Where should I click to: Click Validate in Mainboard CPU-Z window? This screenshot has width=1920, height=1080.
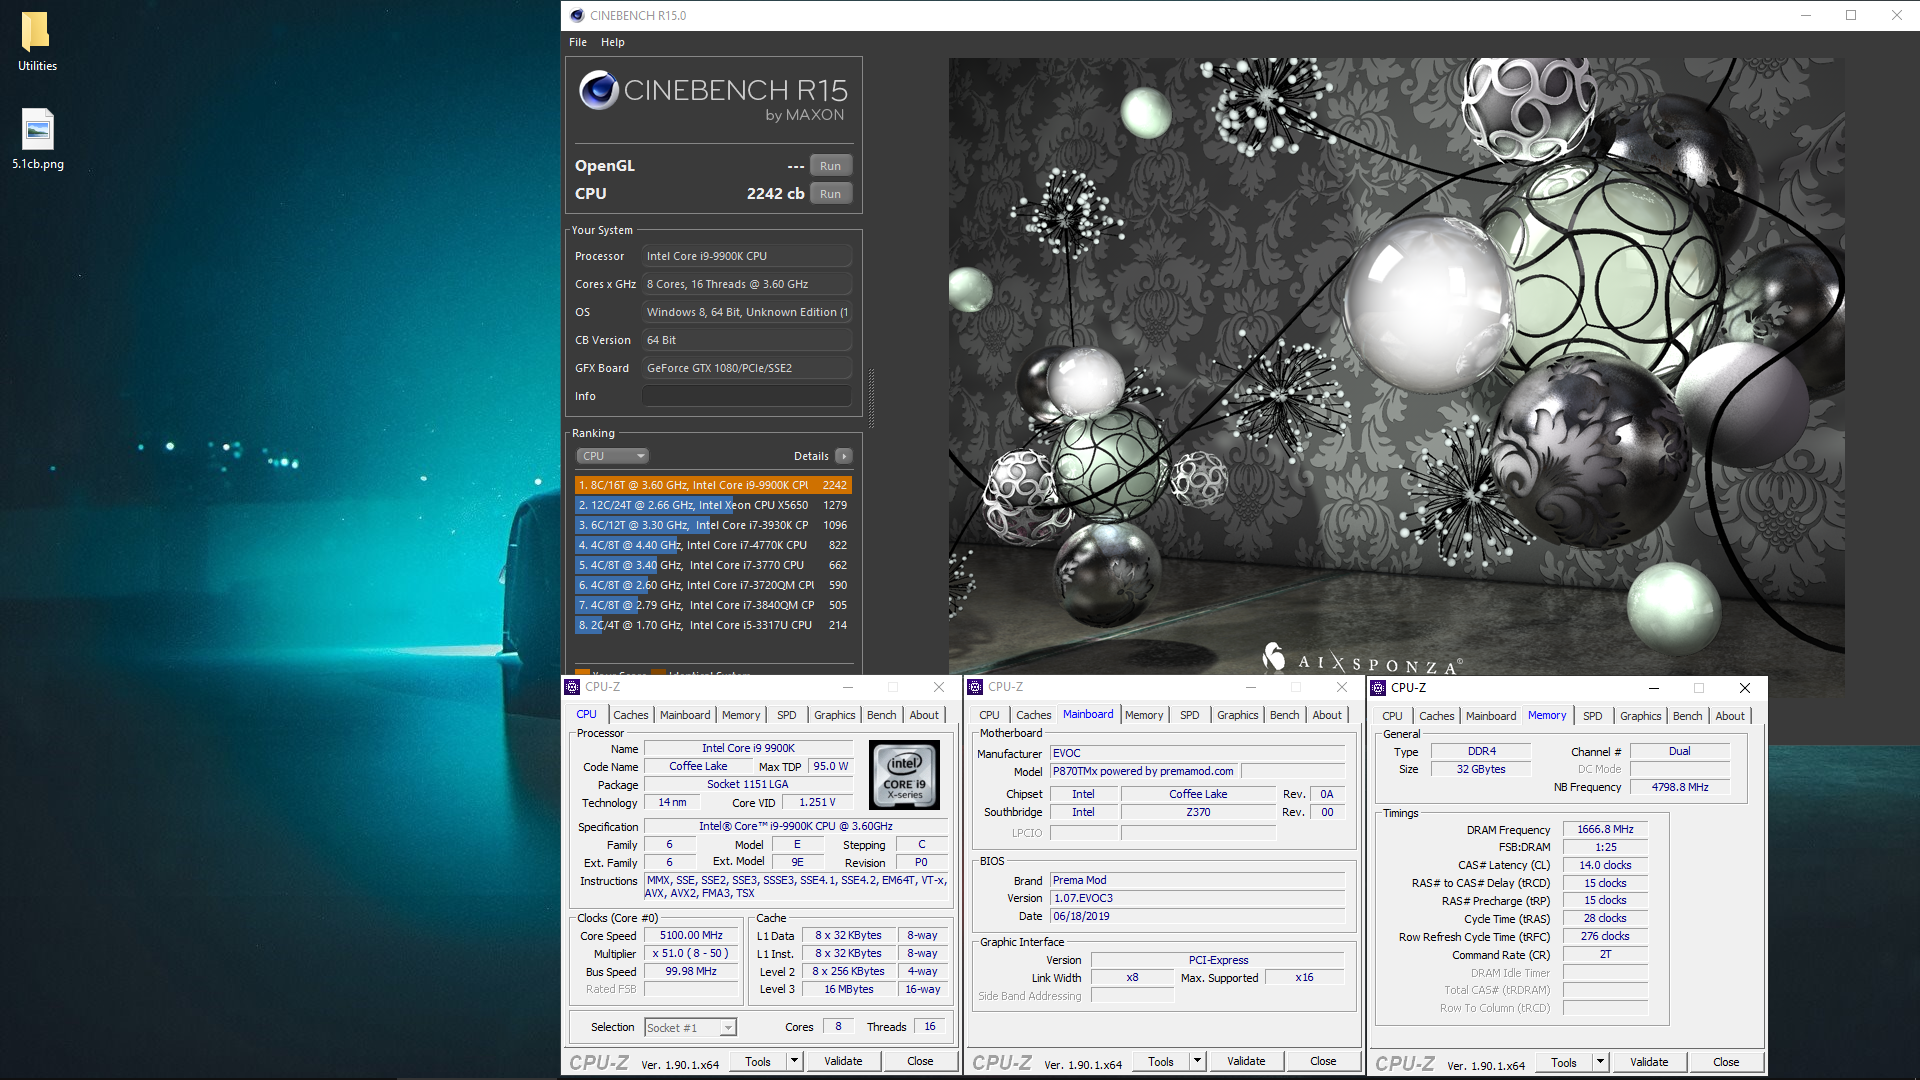tap(1246, 1062)
